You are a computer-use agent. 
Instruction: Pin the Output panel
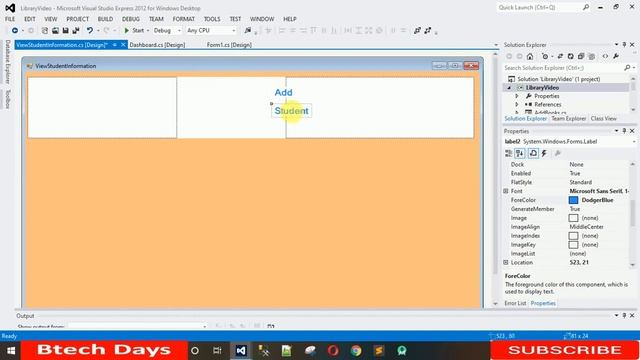point(624,316)
